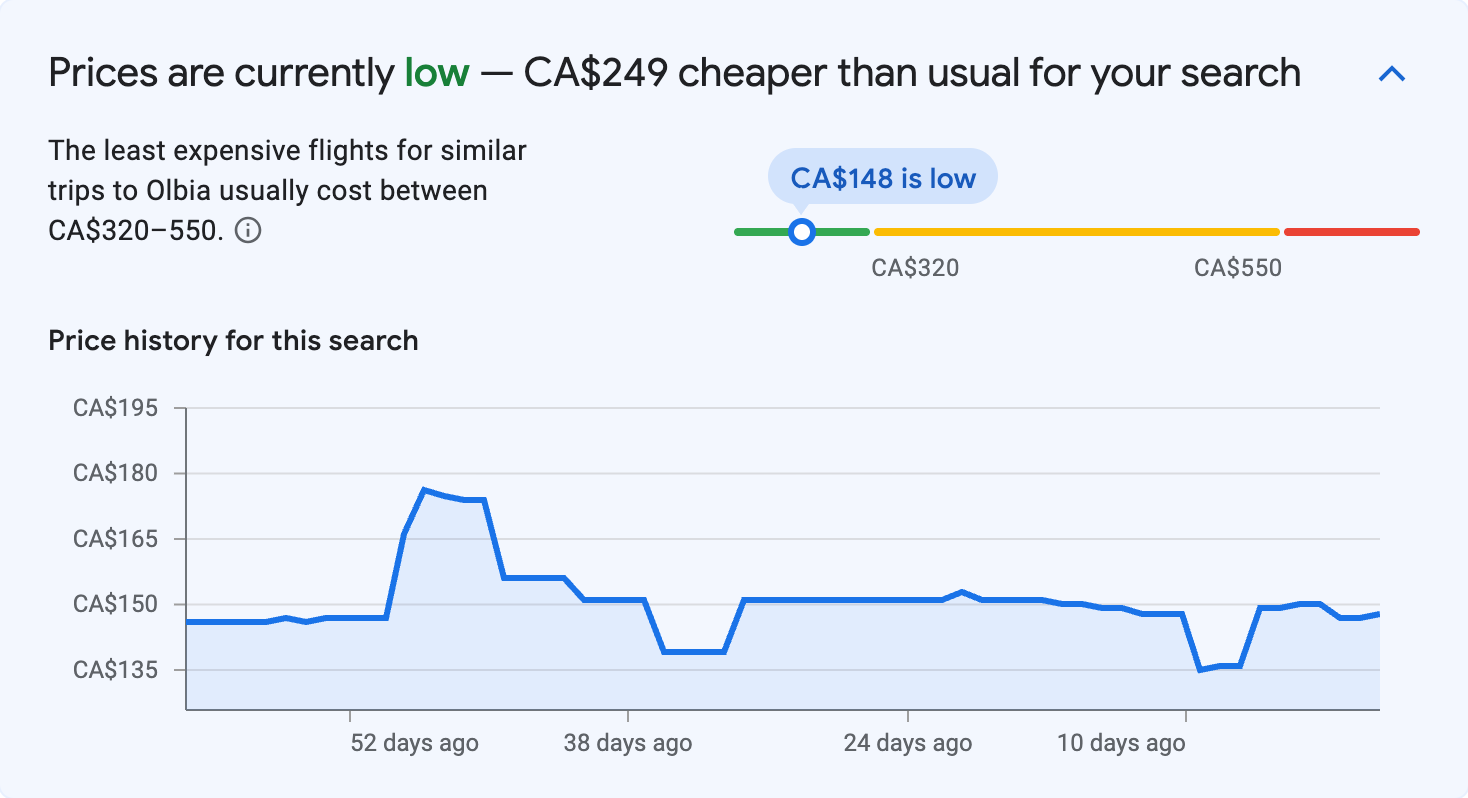
Task: Click the yellow typical-price segment of bar
Action: pos(1075,231)
